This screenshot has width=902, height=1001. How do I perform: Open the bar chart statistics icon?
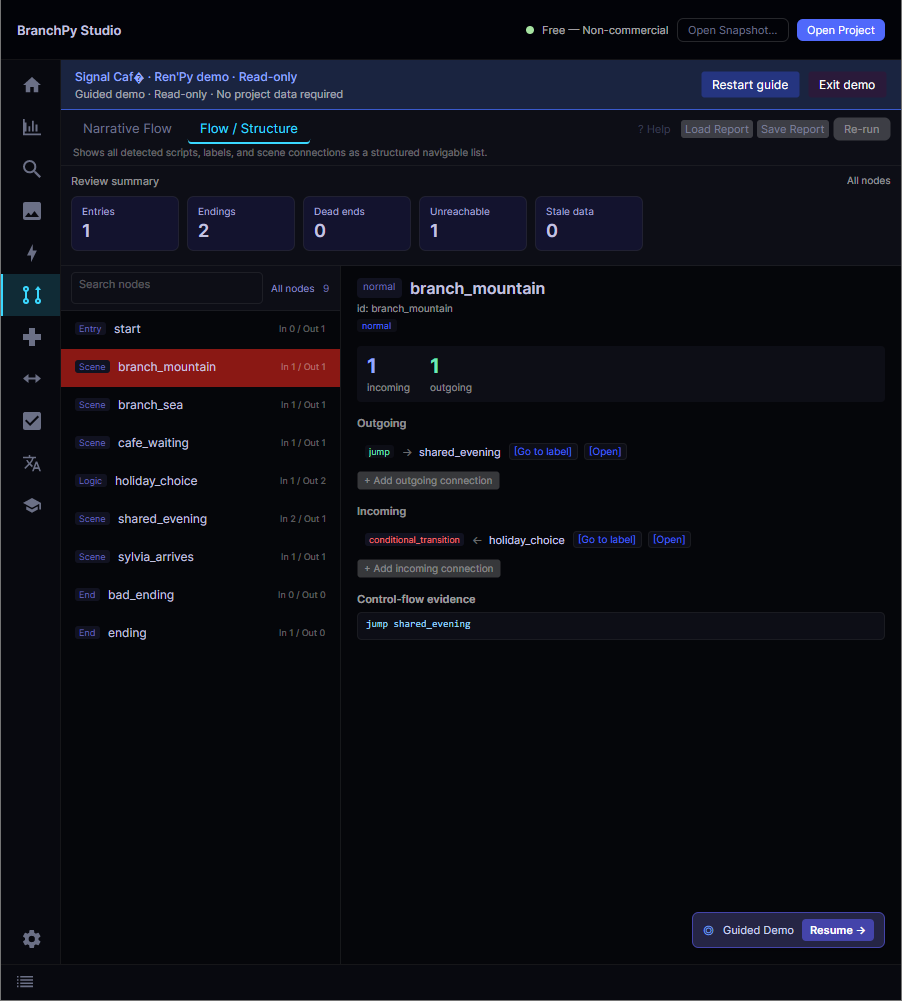pyautogui.click(x=31, y=127)
